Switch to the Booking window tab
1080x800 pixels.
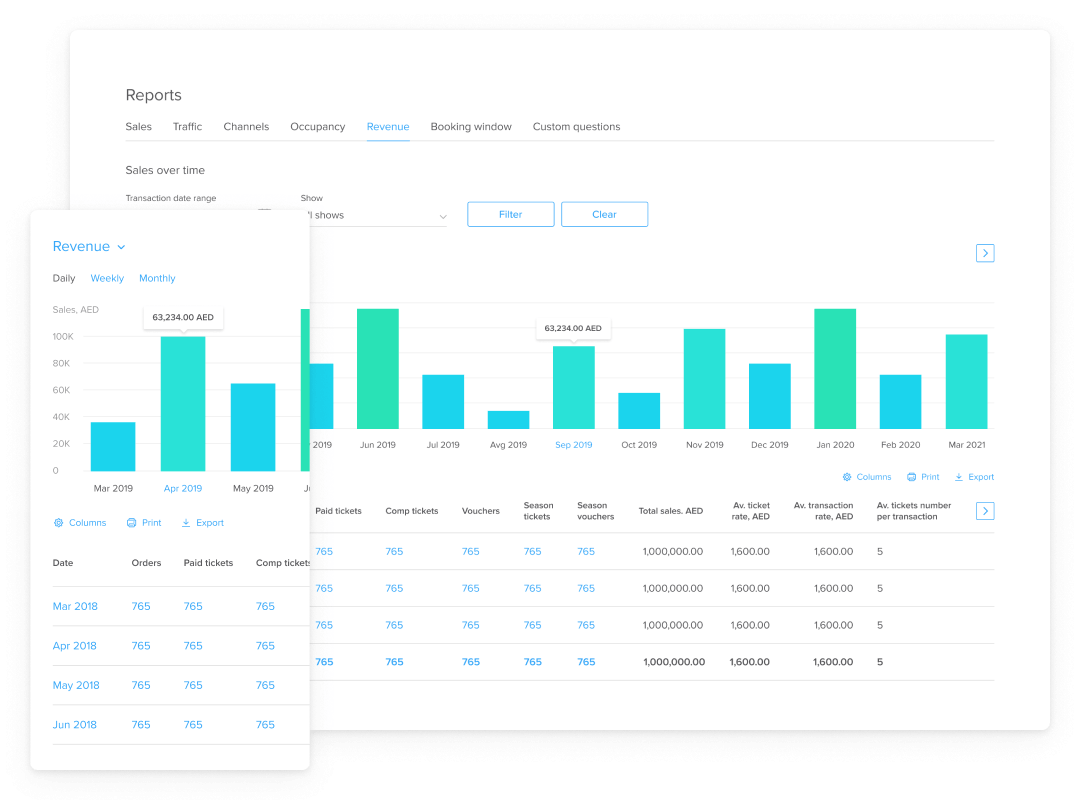(x=471, y=127)
